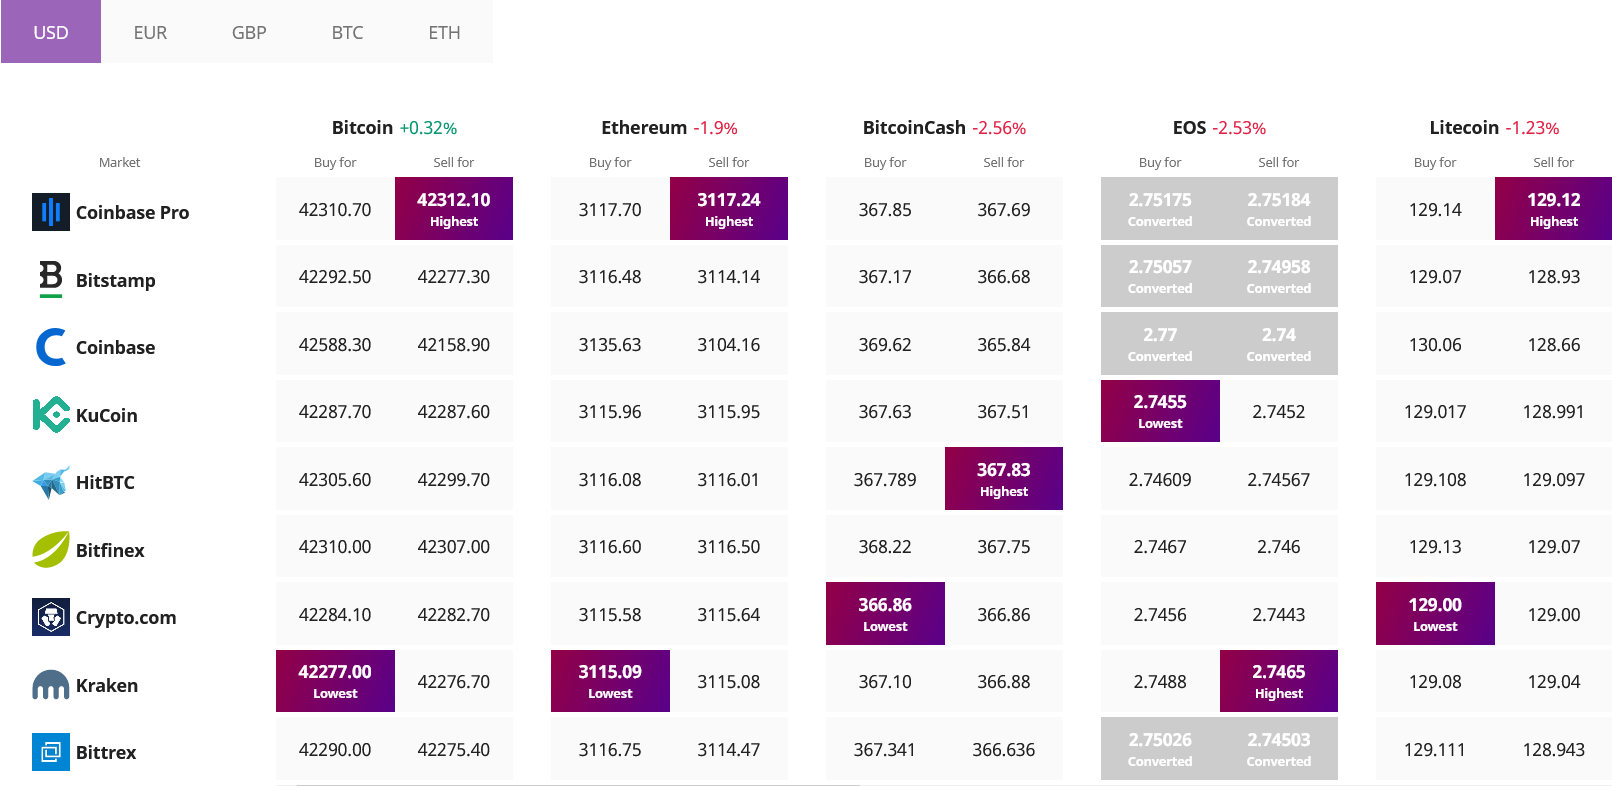
Task: Click the Market column header
Action: (x=119, y=162)
